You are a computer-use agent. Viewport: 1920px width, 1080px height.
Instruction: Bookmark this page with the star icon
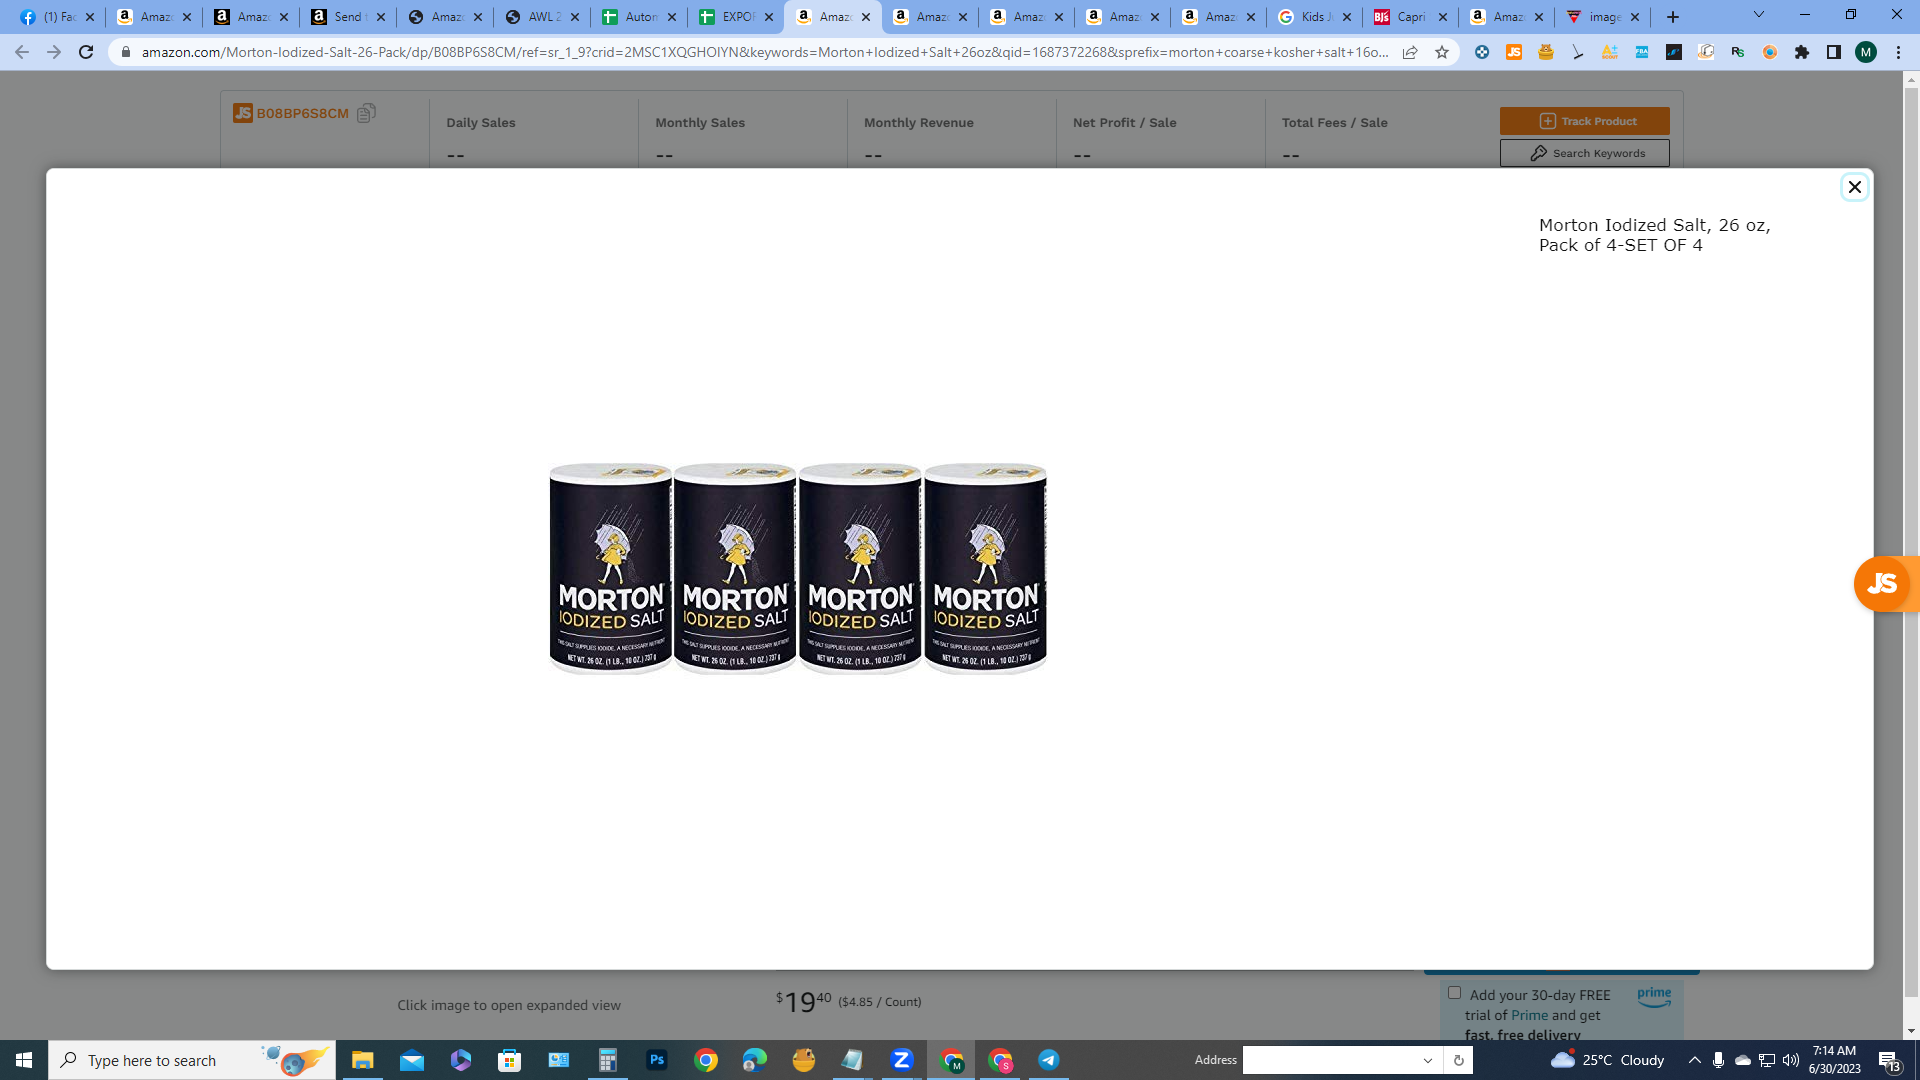(x=1441, y=52)
